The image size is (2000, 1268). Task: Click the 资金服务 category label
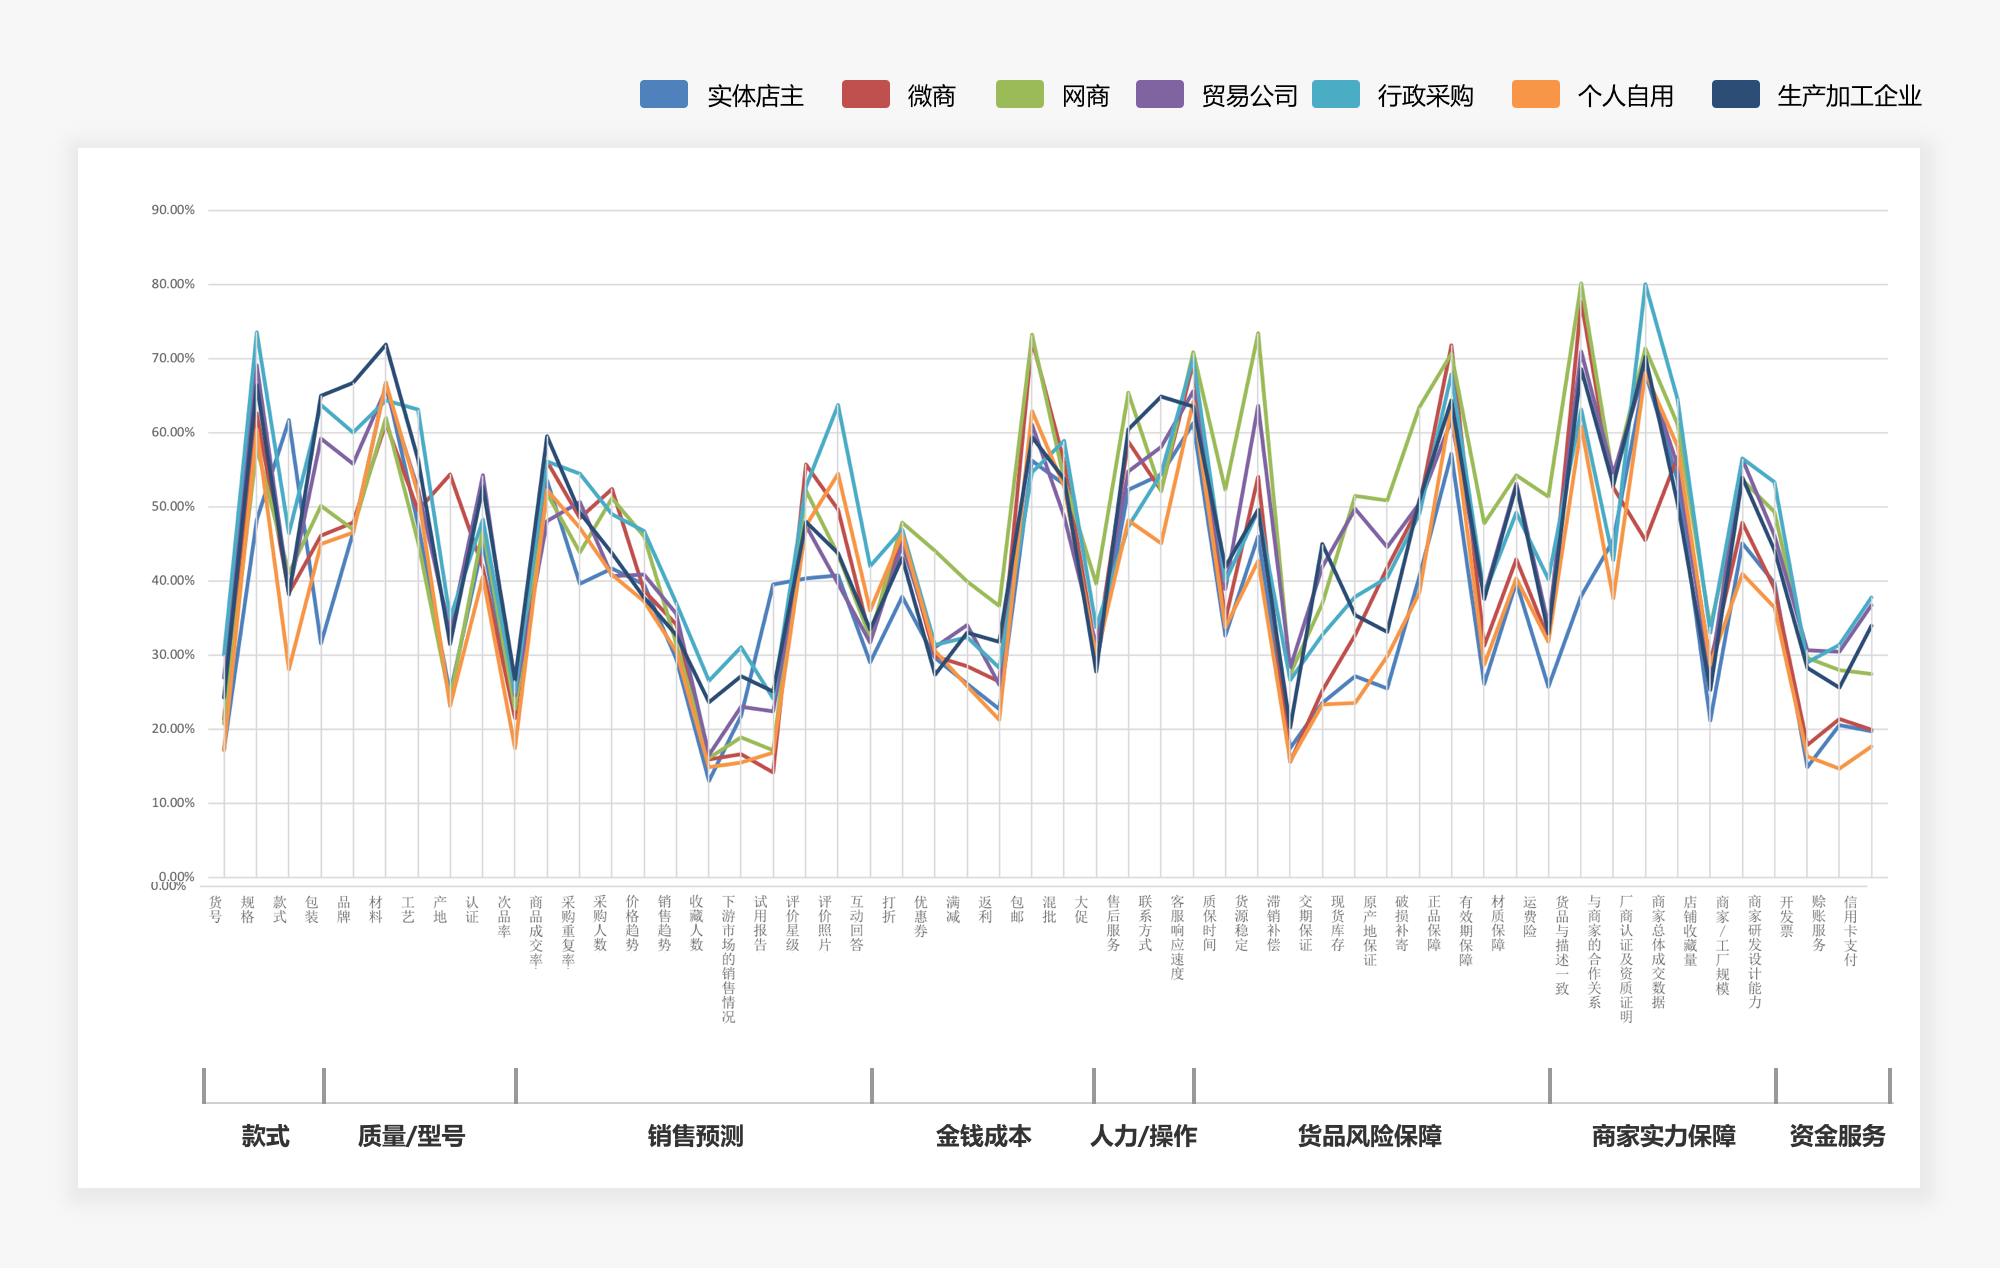[1837, 1136]
